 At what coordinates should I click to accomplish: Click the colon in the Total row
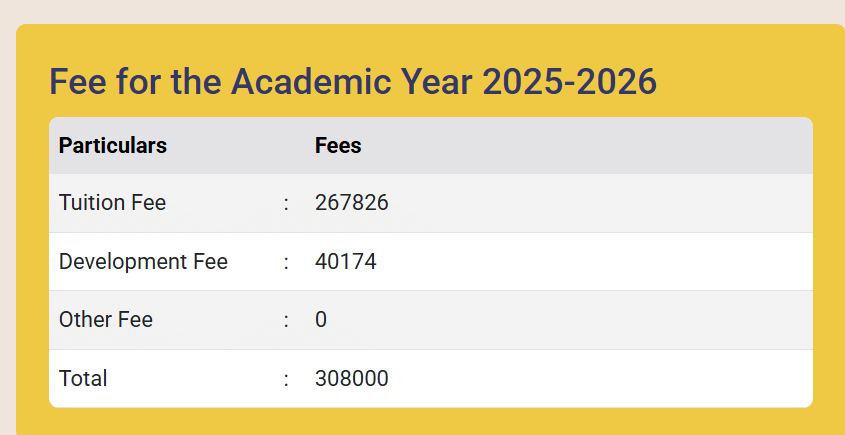pos(286,380)
